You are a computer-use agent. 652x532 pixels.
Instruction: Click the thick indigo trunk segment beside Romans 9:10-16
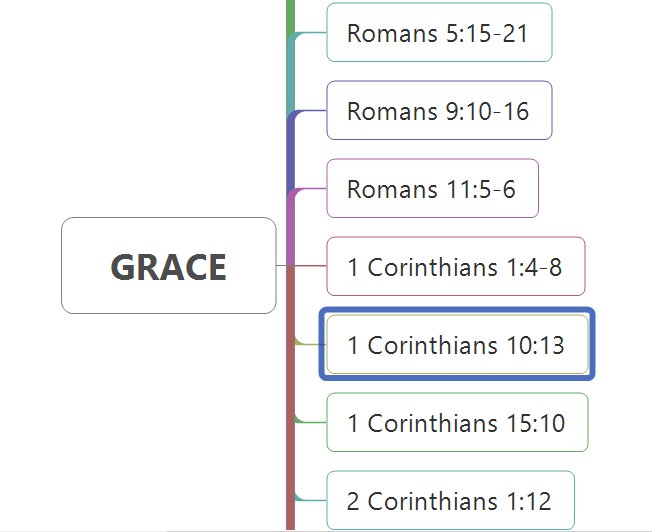(290, 150)
